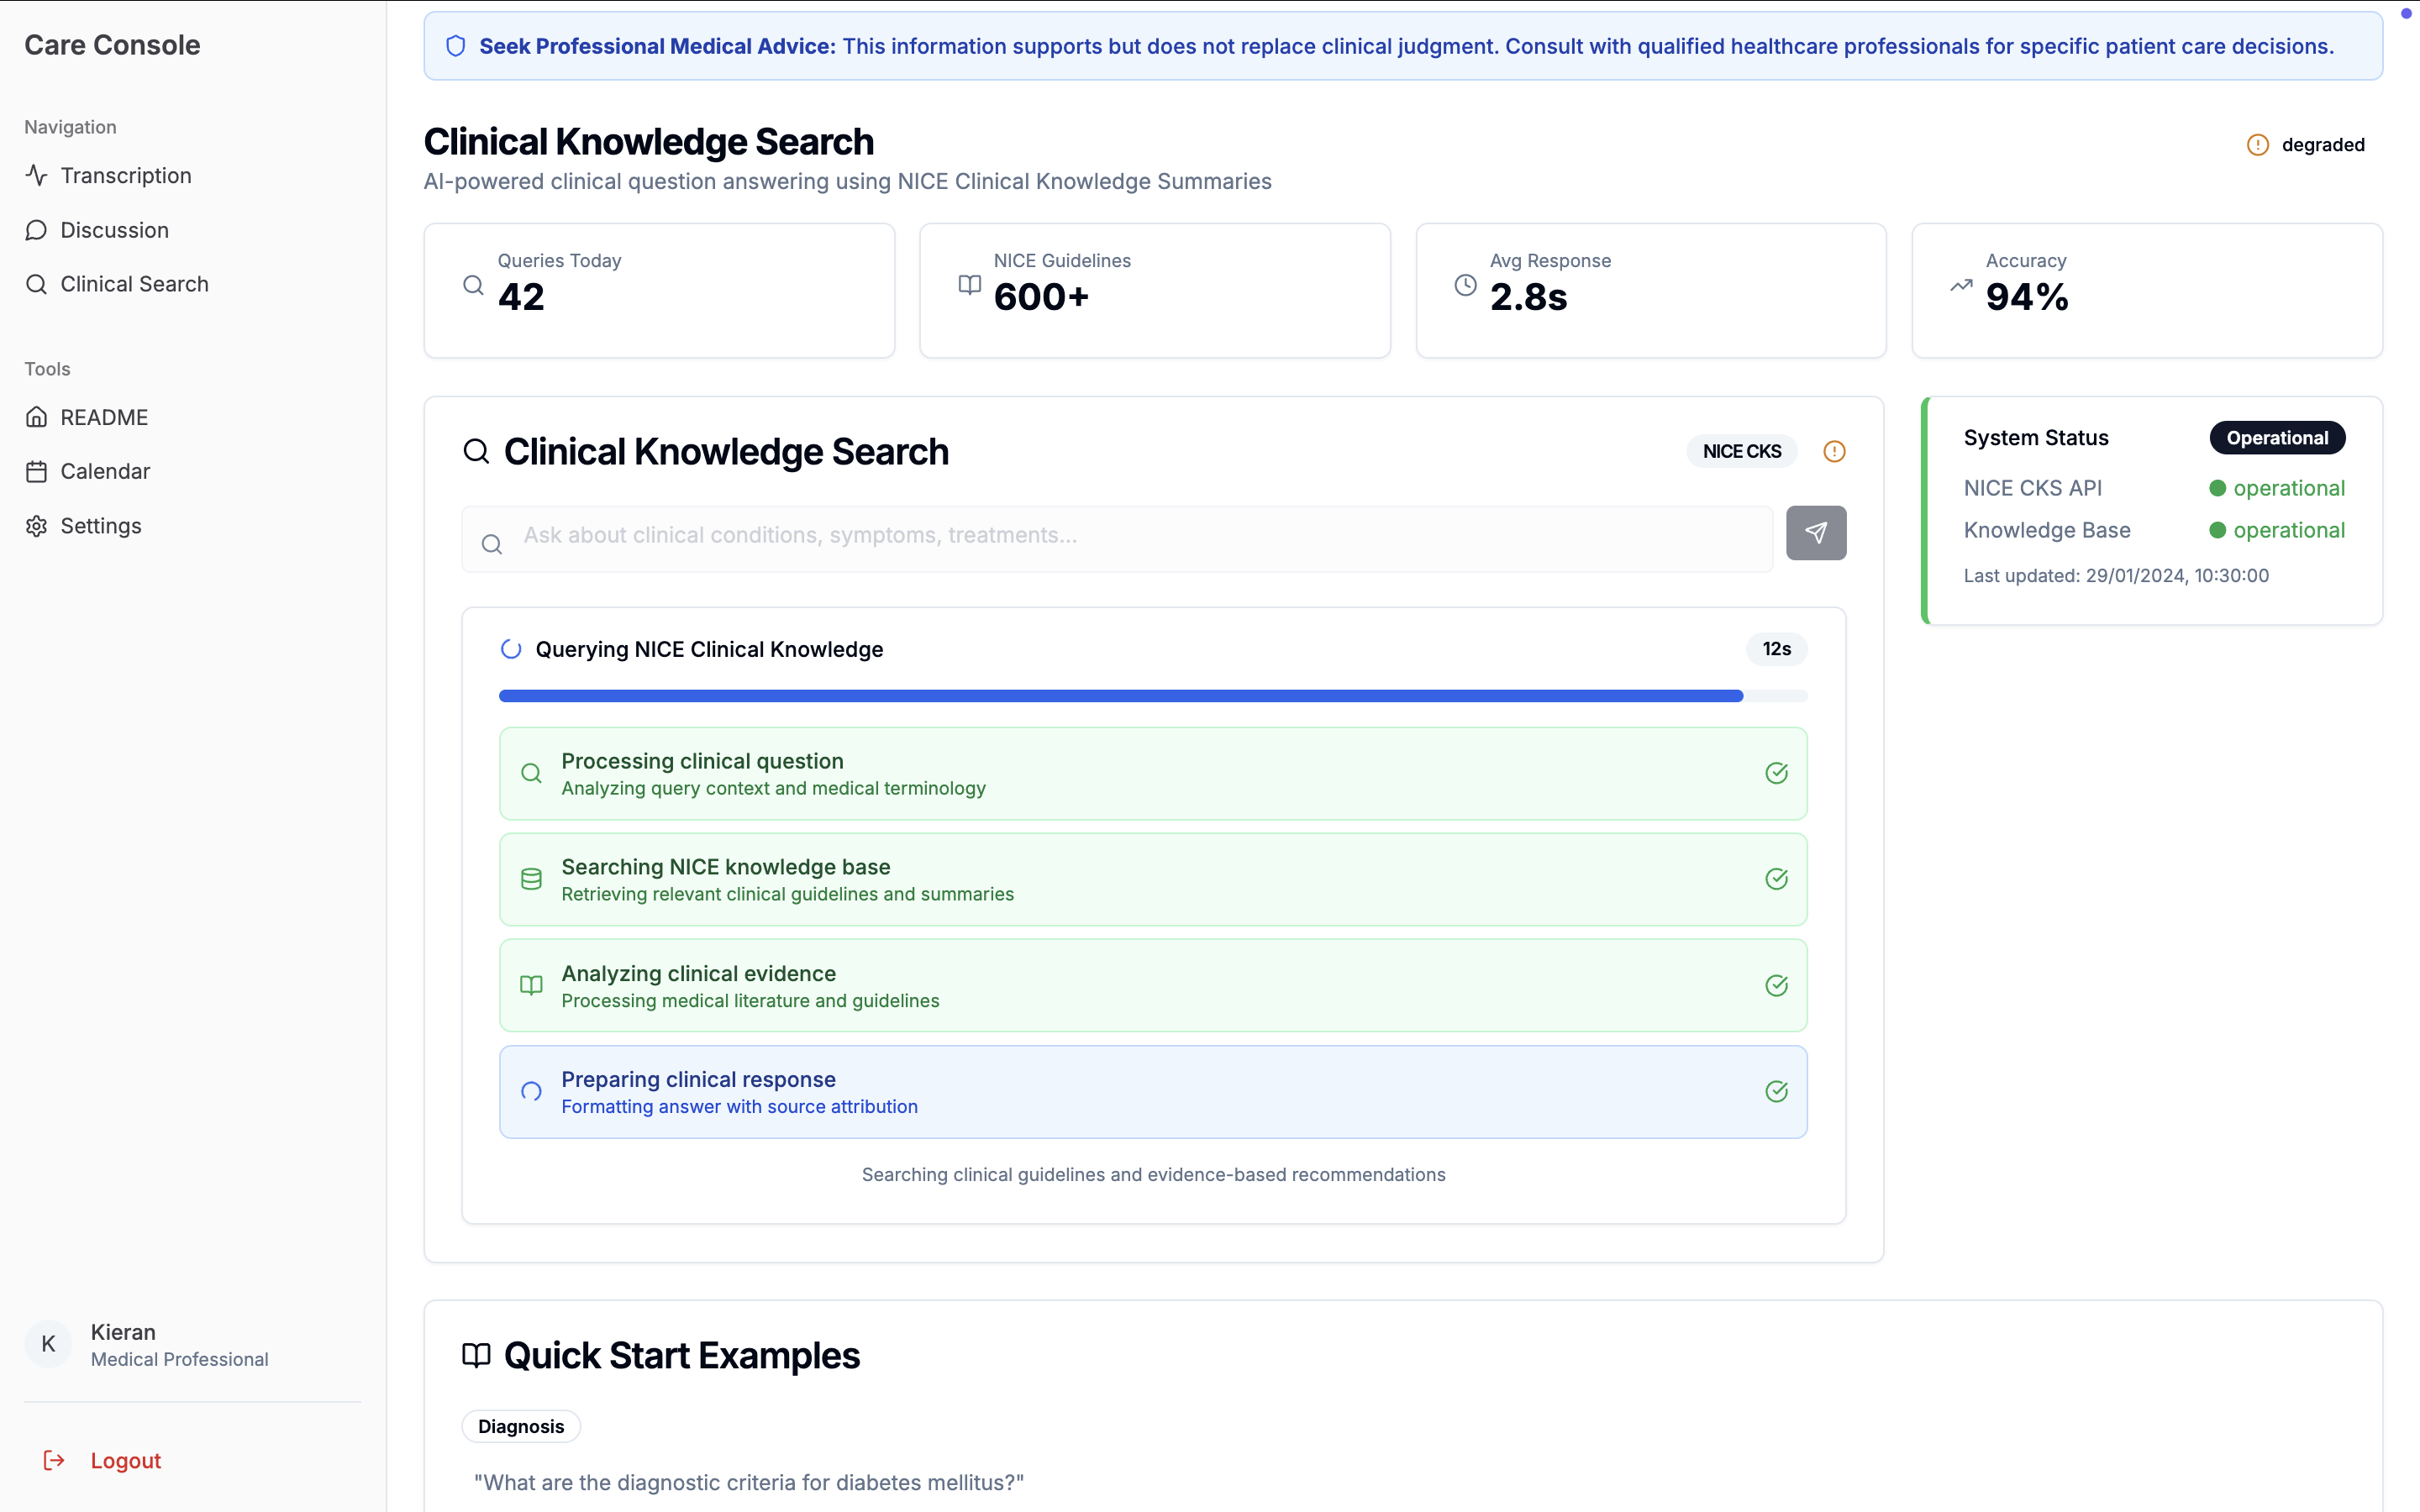The image size is (2420, 1512).
Task: Click the Queries Today magnifier icon
Action: pyautogui.click(x=473, y=285)
